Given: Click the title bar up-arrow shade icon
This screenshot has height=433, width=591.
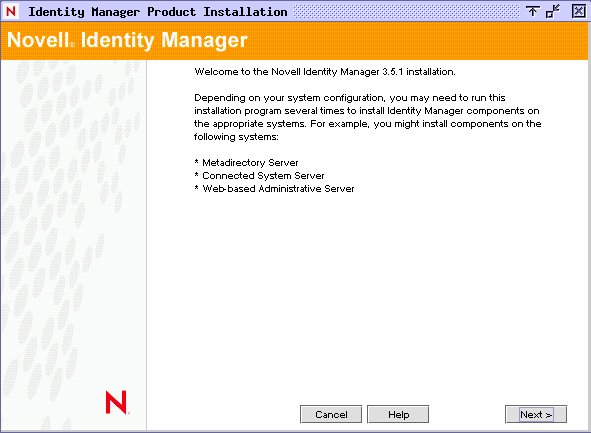Looking at the screenshot, I should 532,11.
